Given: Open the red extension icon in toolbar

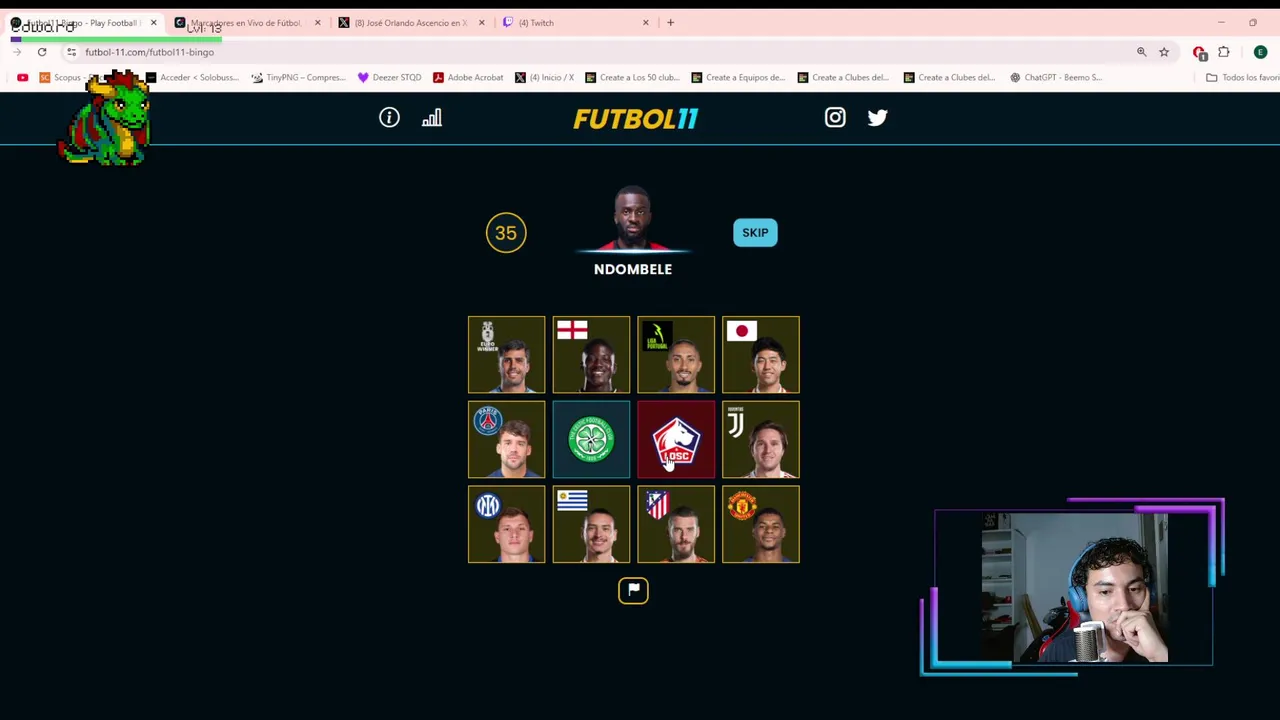Looking at the screenshot, I should pyautogui.click(x=1199, y=52).
